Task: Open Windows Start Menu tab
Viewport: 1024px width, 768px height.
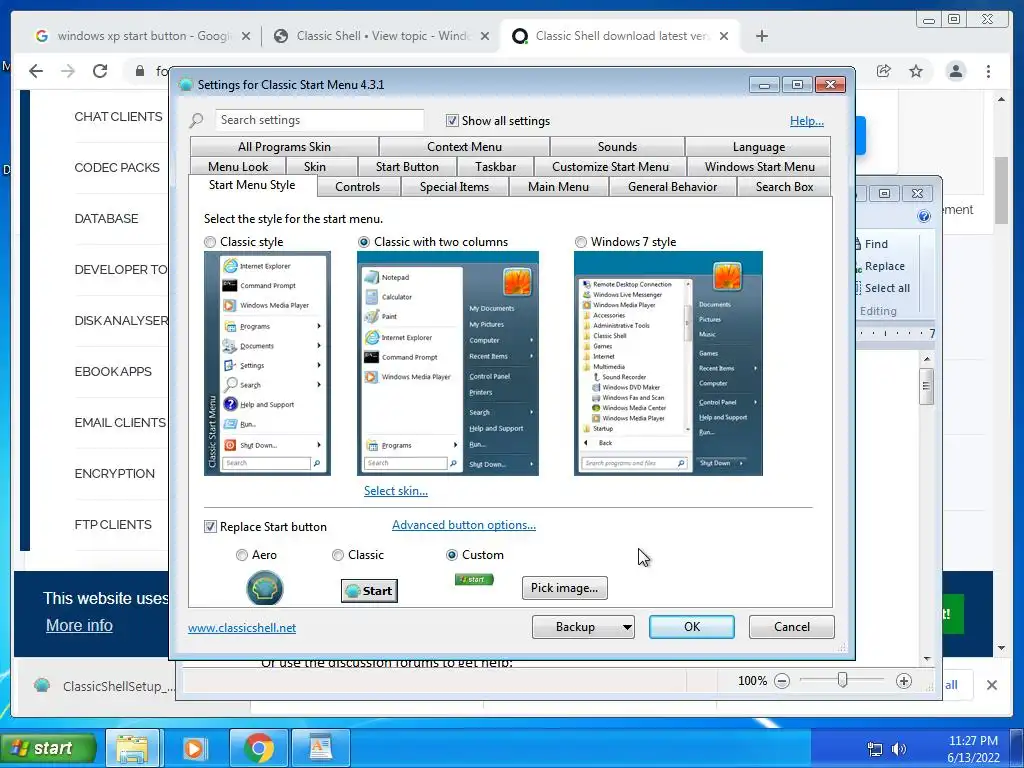Action: click(759, 167)
